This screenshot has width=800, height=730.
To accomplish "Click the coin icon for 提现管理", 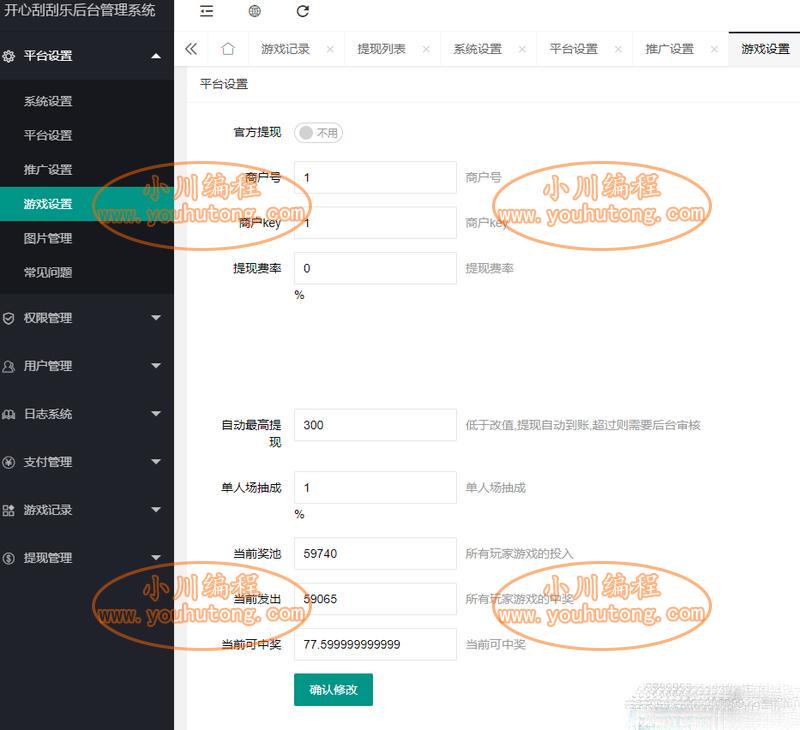I will pos(9,558).
